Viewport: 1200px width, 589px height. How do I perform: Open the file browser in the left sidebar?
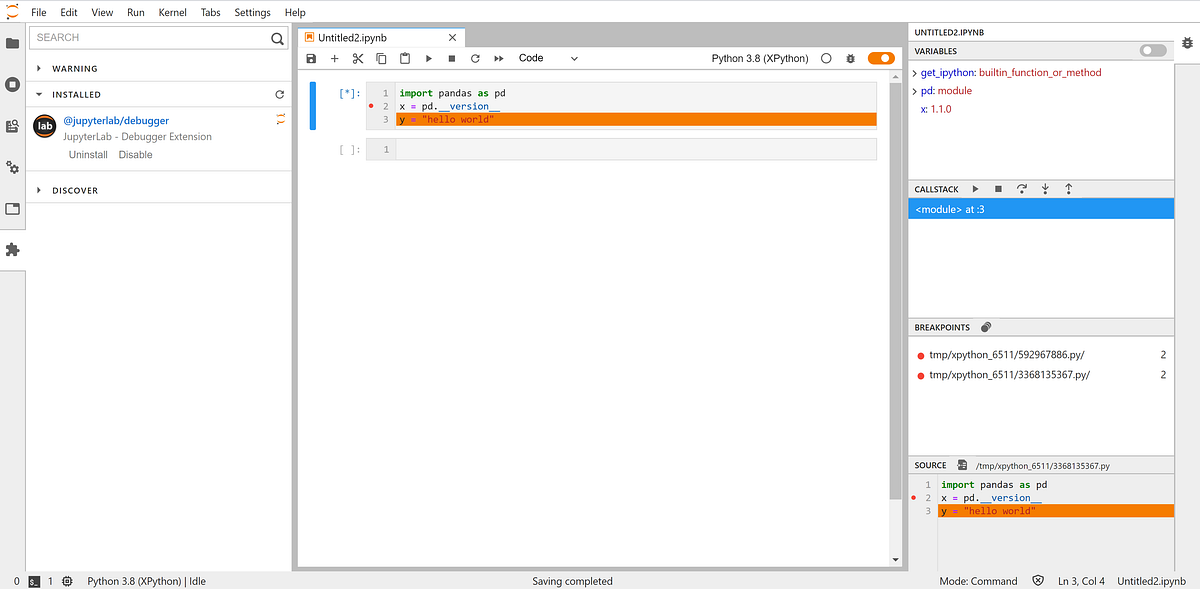pos(12,44)
